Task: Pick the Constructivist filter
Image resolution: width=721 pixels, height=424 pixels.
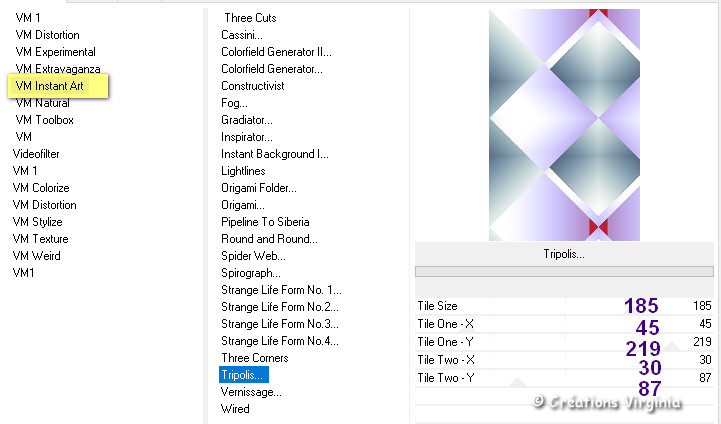Action: point(252,86)
